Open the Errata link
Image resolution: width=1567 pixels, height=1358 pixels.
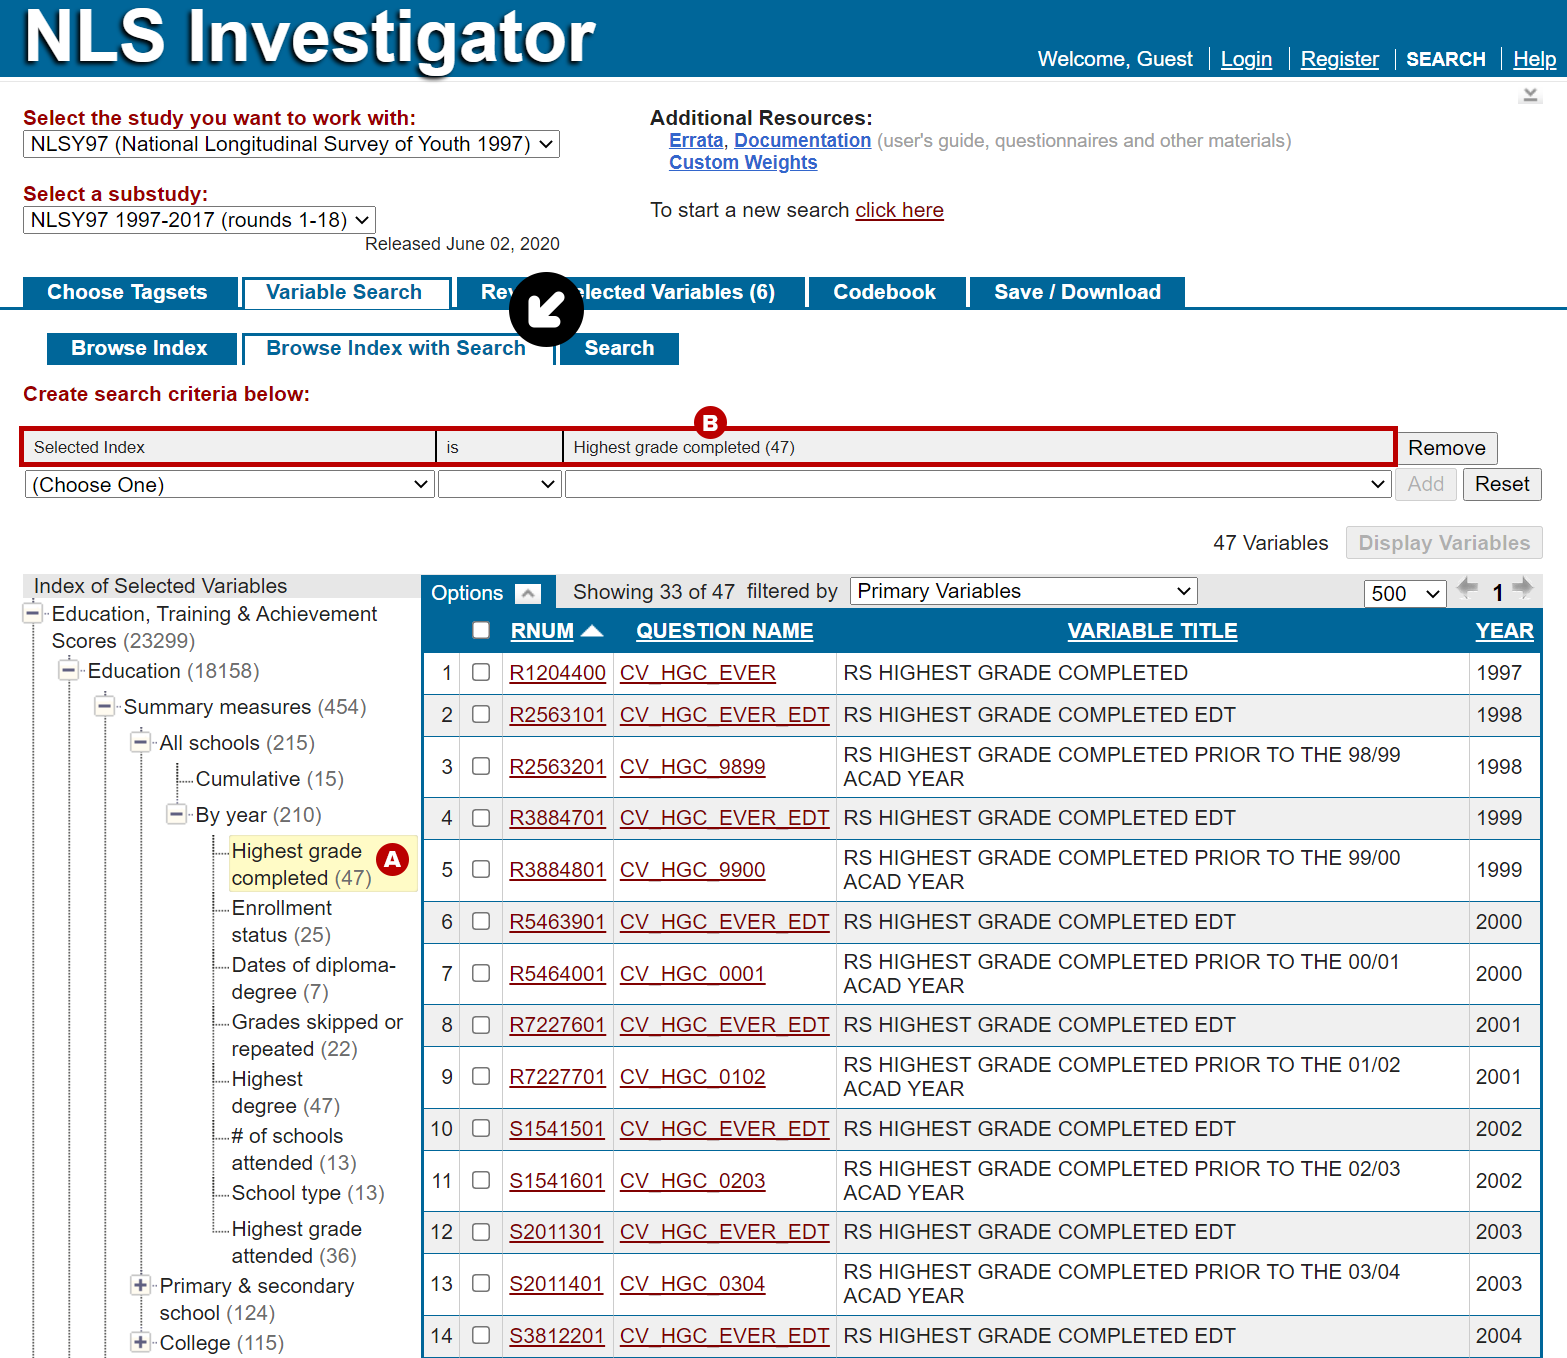pos(696,141)
